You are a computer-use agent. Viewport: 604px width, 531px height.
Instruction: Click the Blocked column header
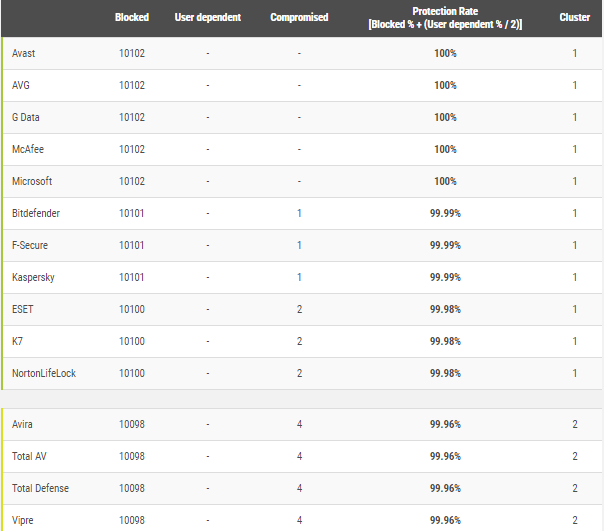pyautogui.click(x=131, y=17)
